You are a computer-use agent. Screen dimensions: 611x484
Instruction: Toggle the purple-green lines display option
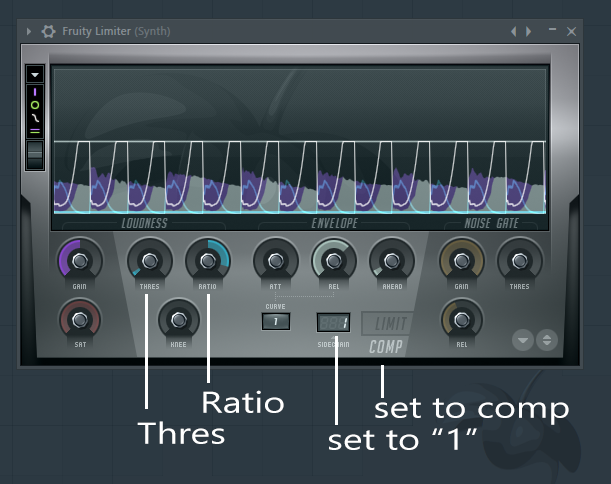tap(35, 131)
